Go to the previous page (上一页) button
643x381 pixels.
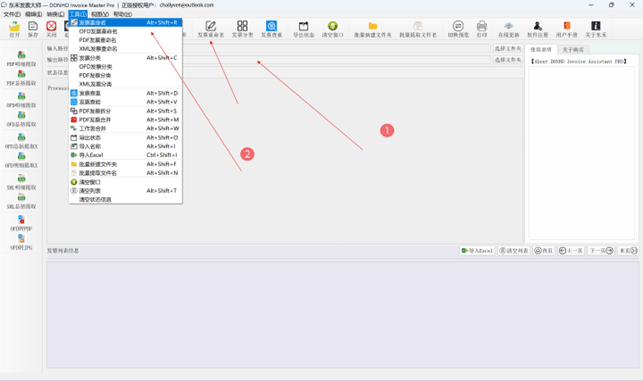[x=571, y=251]
